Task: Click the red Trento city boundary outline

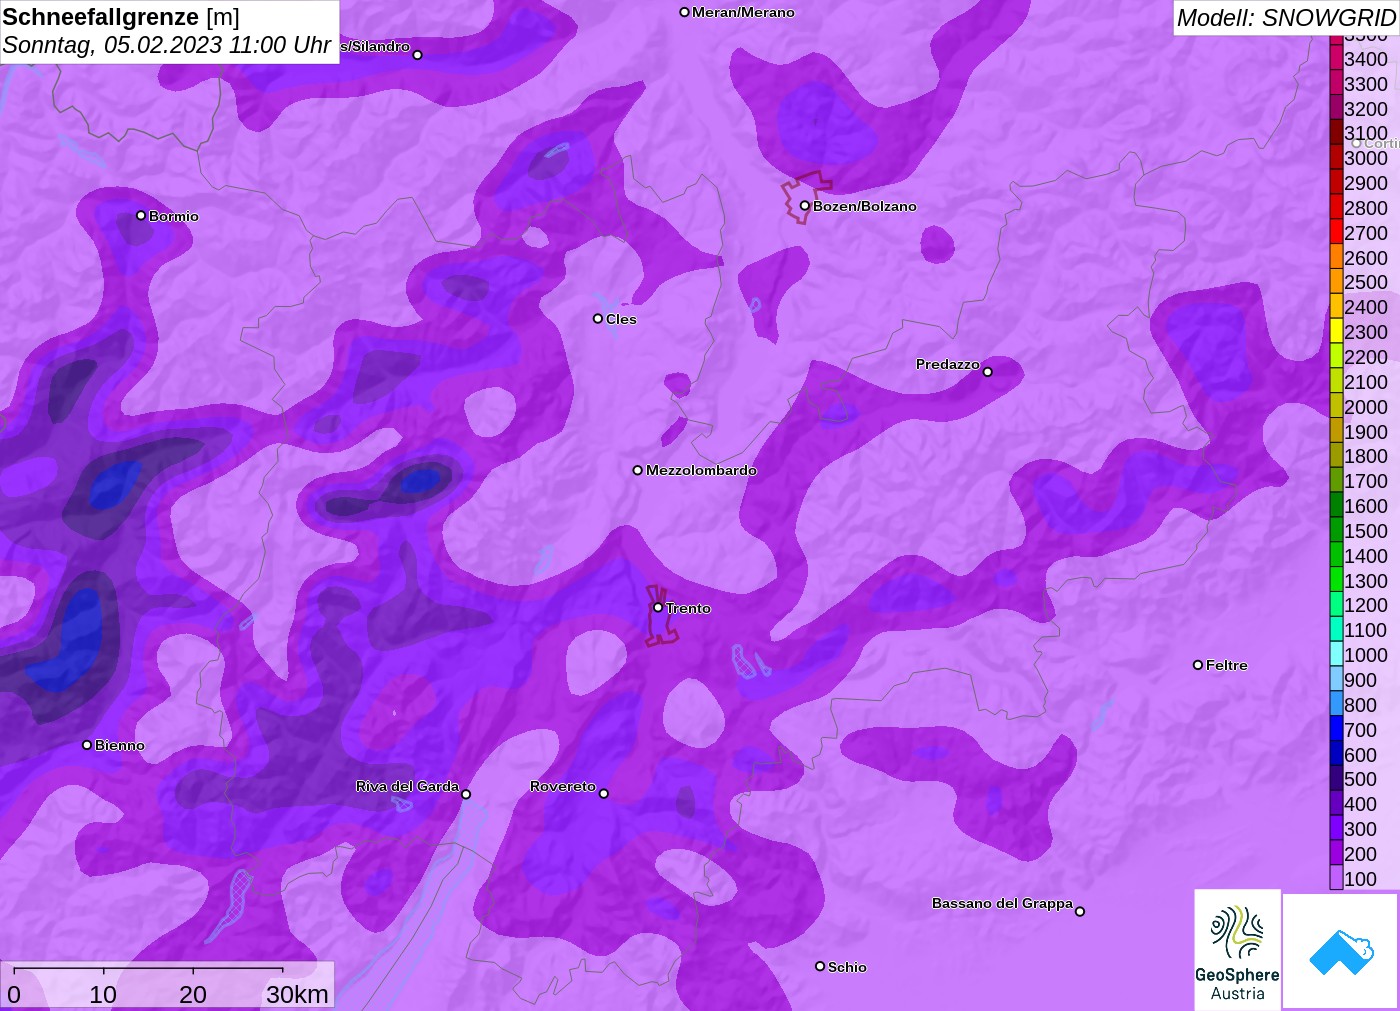Action: tap(661, 617)
